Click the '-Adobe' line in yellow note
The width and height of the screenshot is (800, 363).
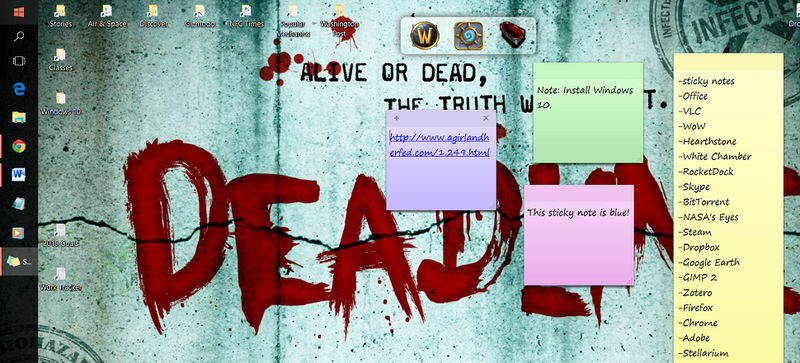(x=694, y=338)
